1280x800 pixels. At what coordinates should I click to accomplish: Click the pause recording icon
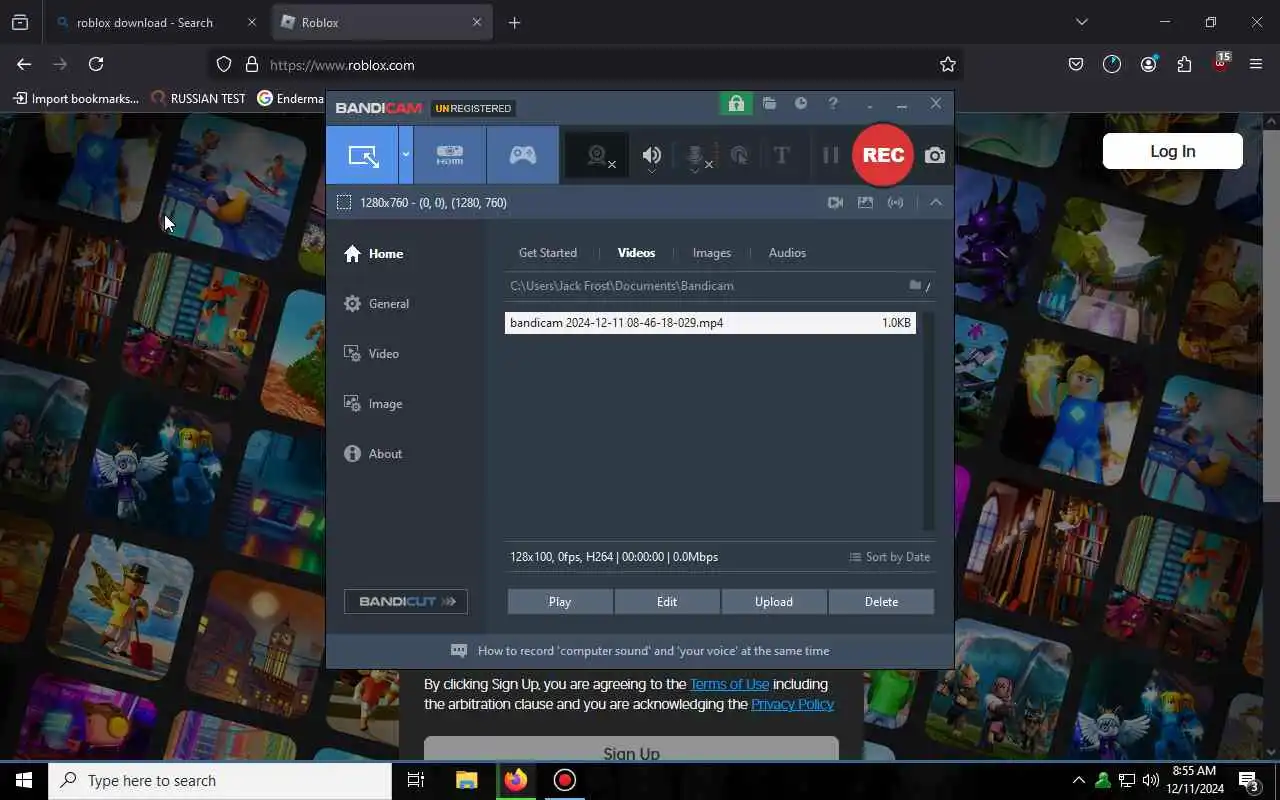click(830, 155)
